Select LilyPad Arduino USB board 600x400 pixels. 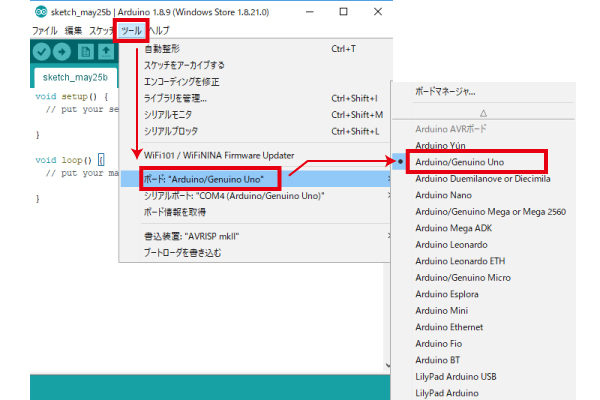pyautogui.click(x=484, y=377)
